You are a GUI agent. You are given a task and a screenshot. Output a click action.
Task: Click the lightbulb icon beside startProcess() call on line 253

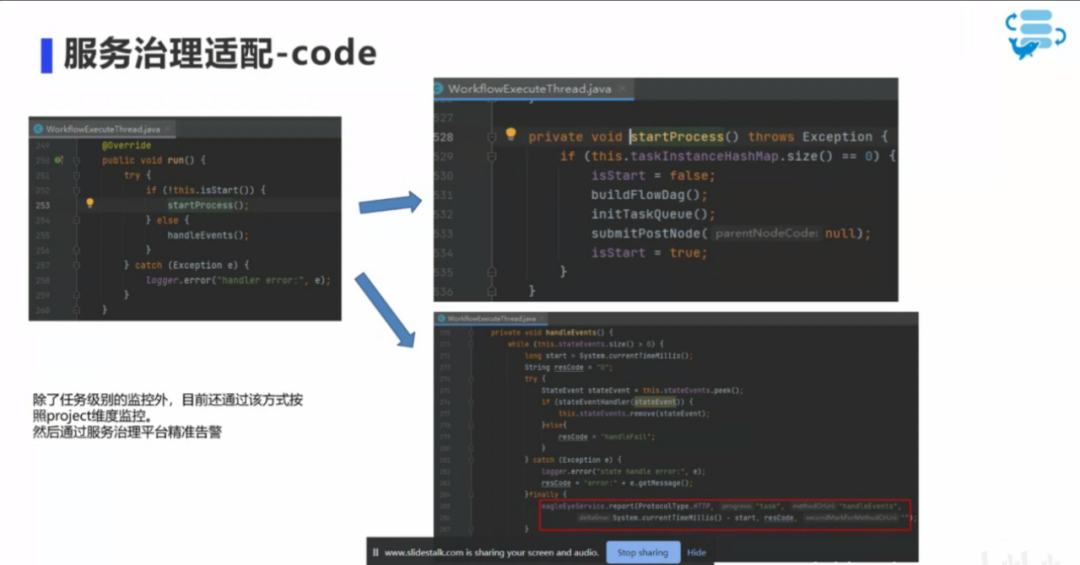(x=89, y=204)
